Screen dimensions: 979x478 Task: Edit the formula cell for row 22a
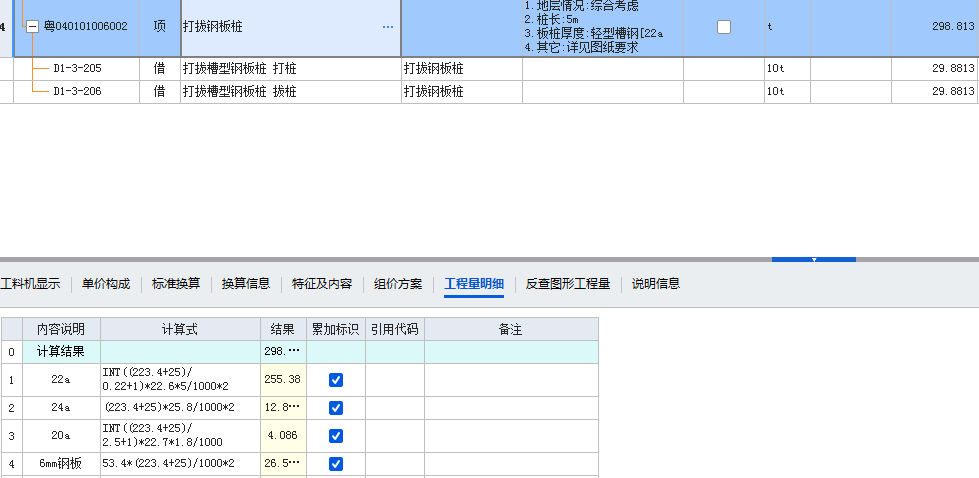[x=180, y=380]
